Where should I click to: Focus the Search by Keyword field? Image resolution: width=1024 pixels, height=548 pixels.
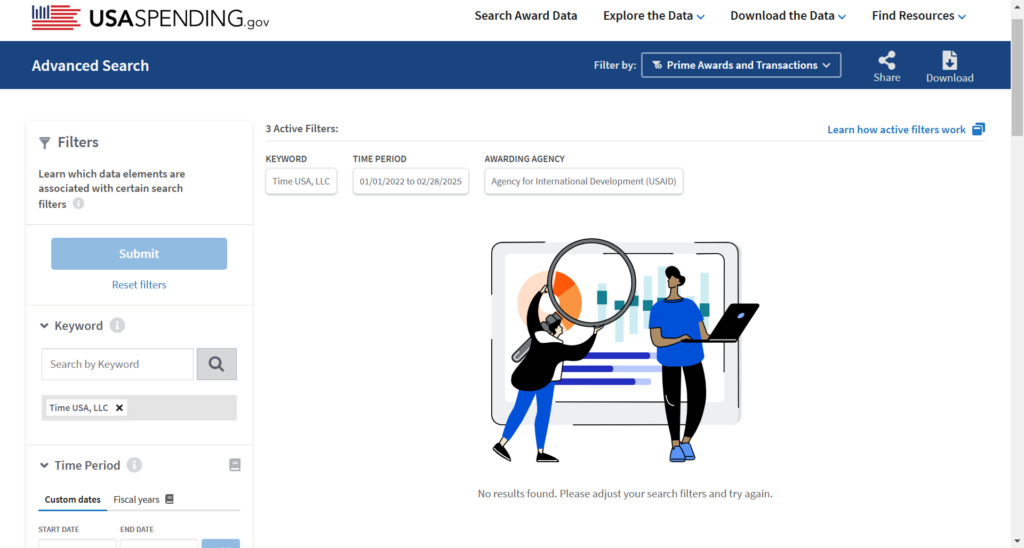118,364
